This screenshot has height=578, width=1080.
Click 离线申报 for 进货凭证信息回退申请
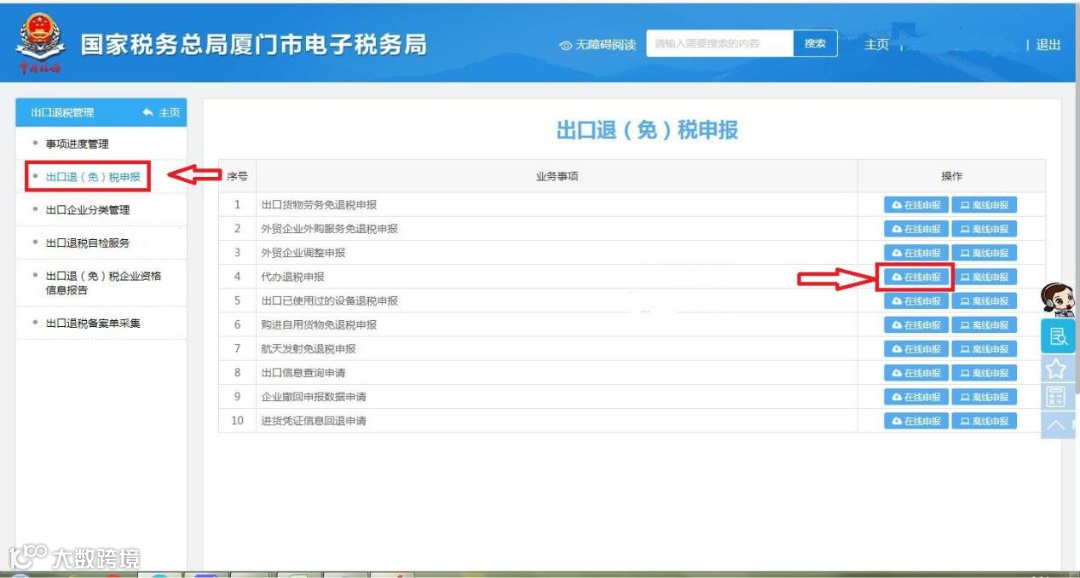(x=984, y=420)
